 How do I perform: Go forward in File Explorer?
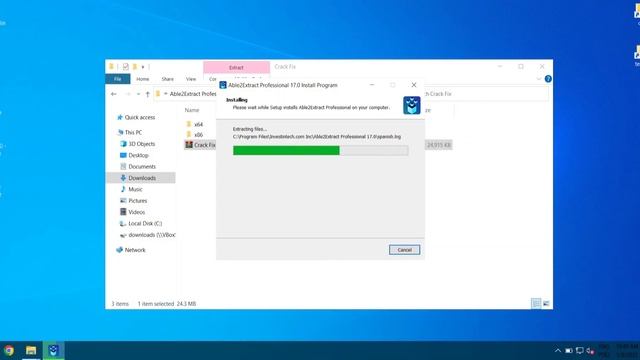(x=127, y=94)
